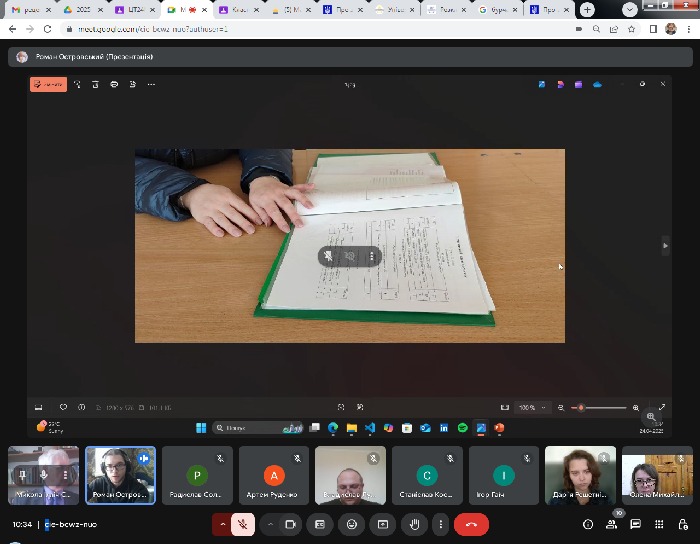Open a new browser tab
700x544 pixels.
586,9
